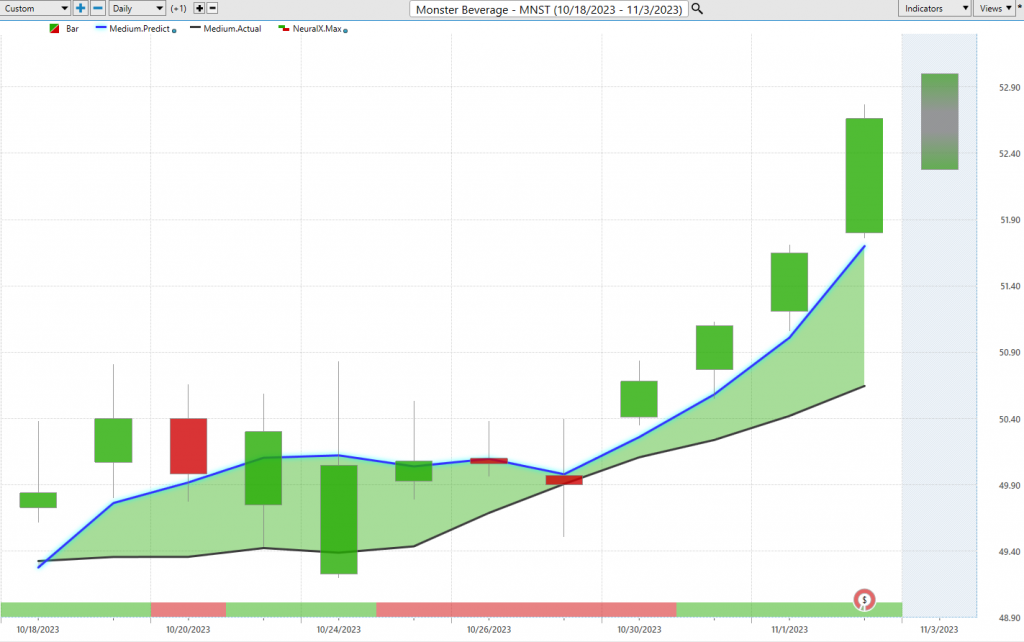
Task: Click the blue plus zoom-in button
Action: click(80, 8)
